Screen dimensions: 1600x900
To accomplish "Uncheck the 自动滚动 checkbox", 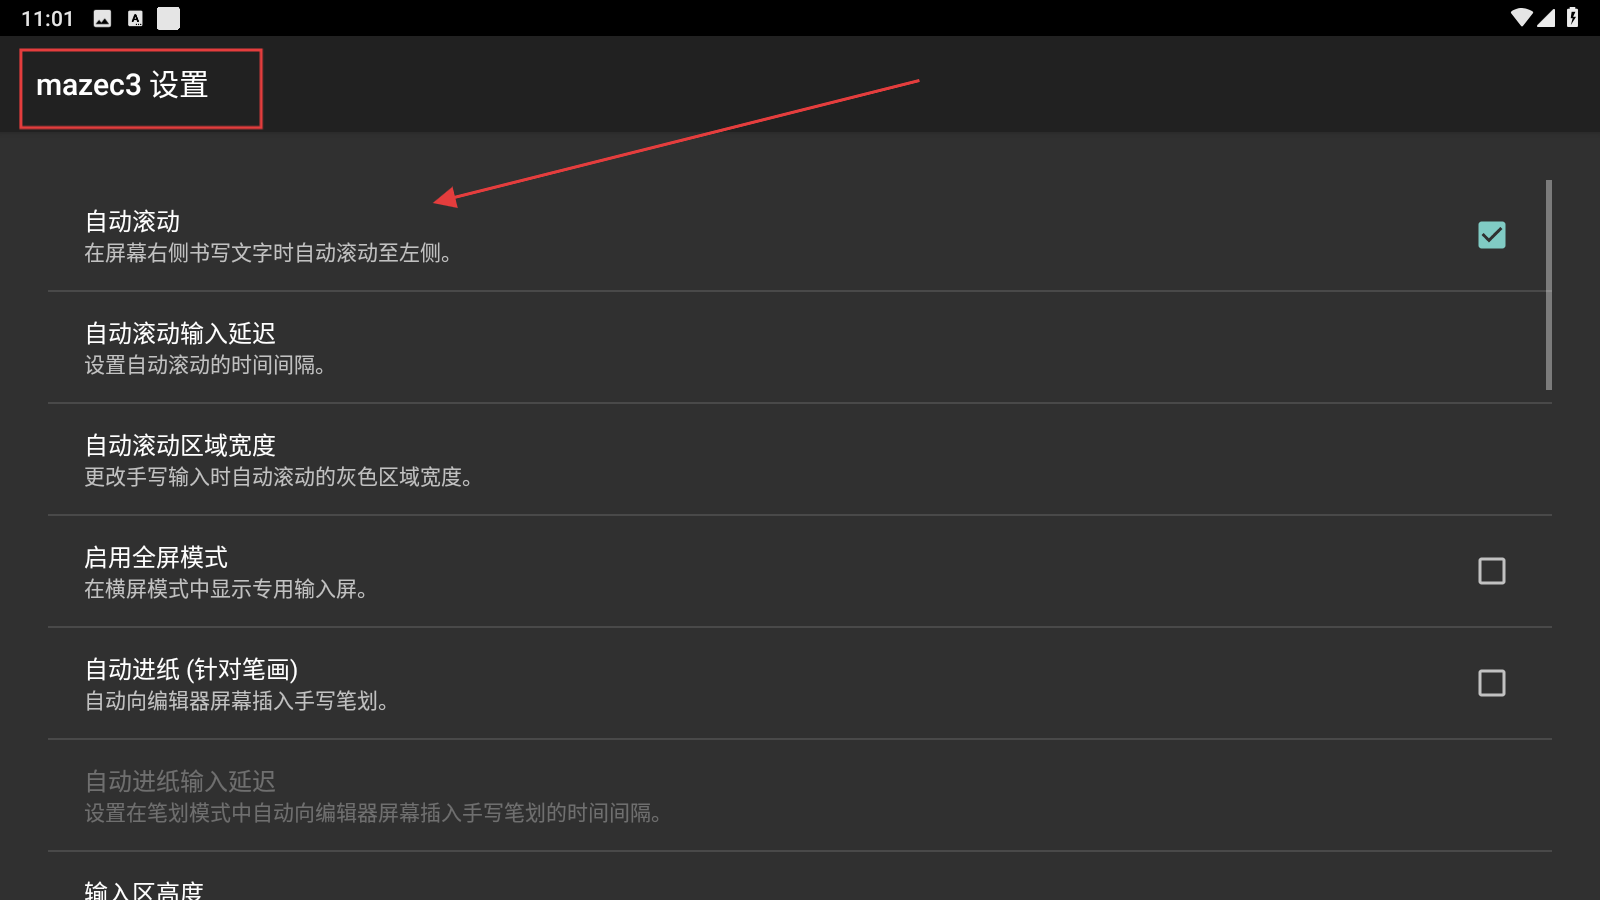I will [x=1491, y=235].
